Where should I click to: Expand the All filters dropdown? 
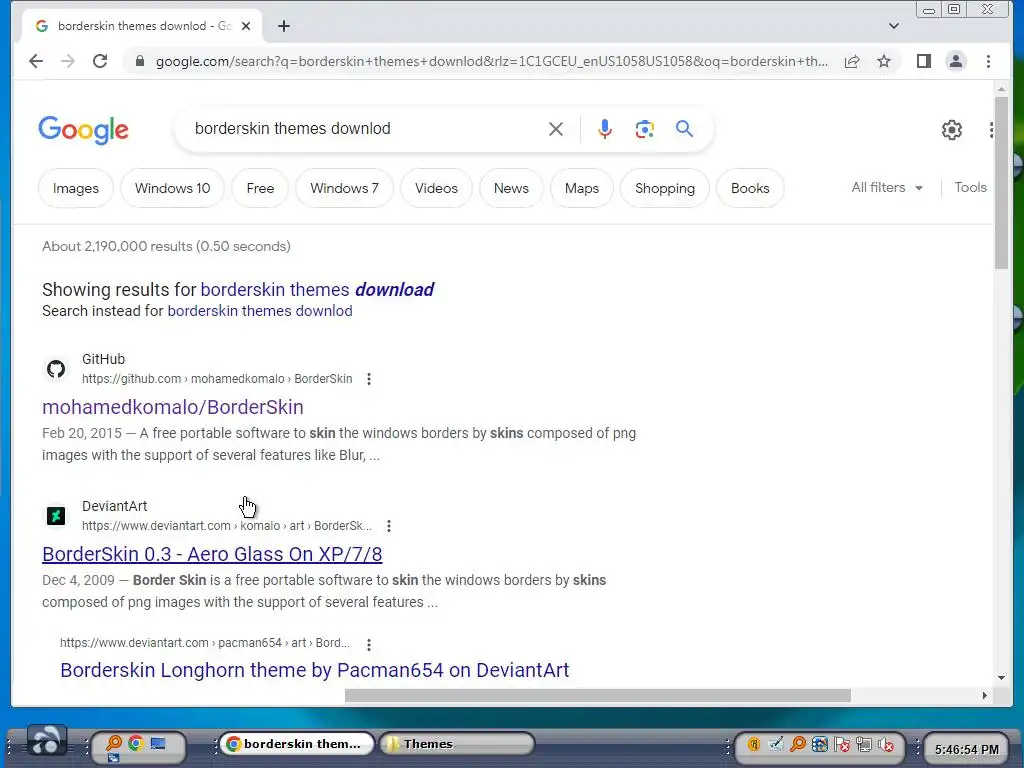point(887,187)
